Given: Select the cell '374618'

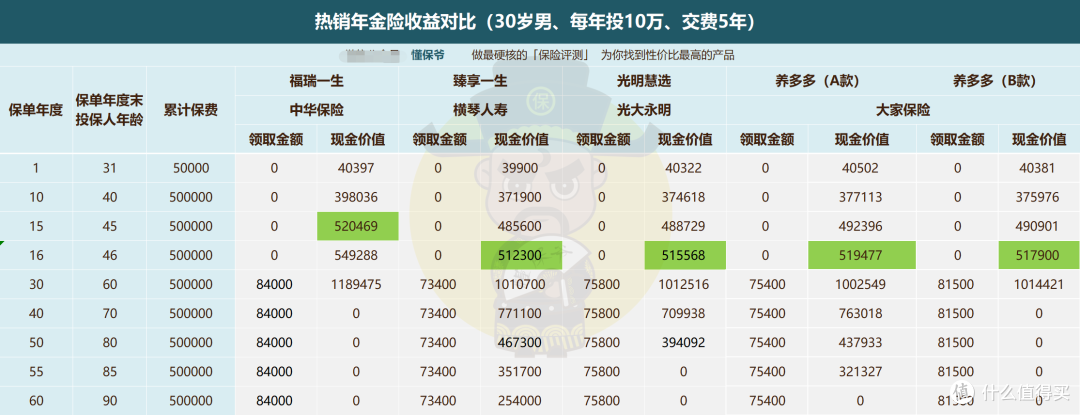Looking at the screenshot, I should 685,197.
